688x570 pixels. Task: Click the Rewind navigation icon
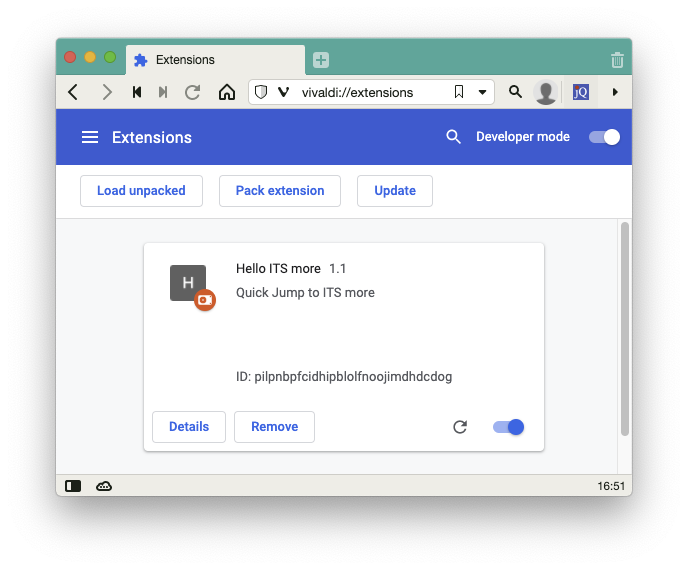[x=137, y=92]
